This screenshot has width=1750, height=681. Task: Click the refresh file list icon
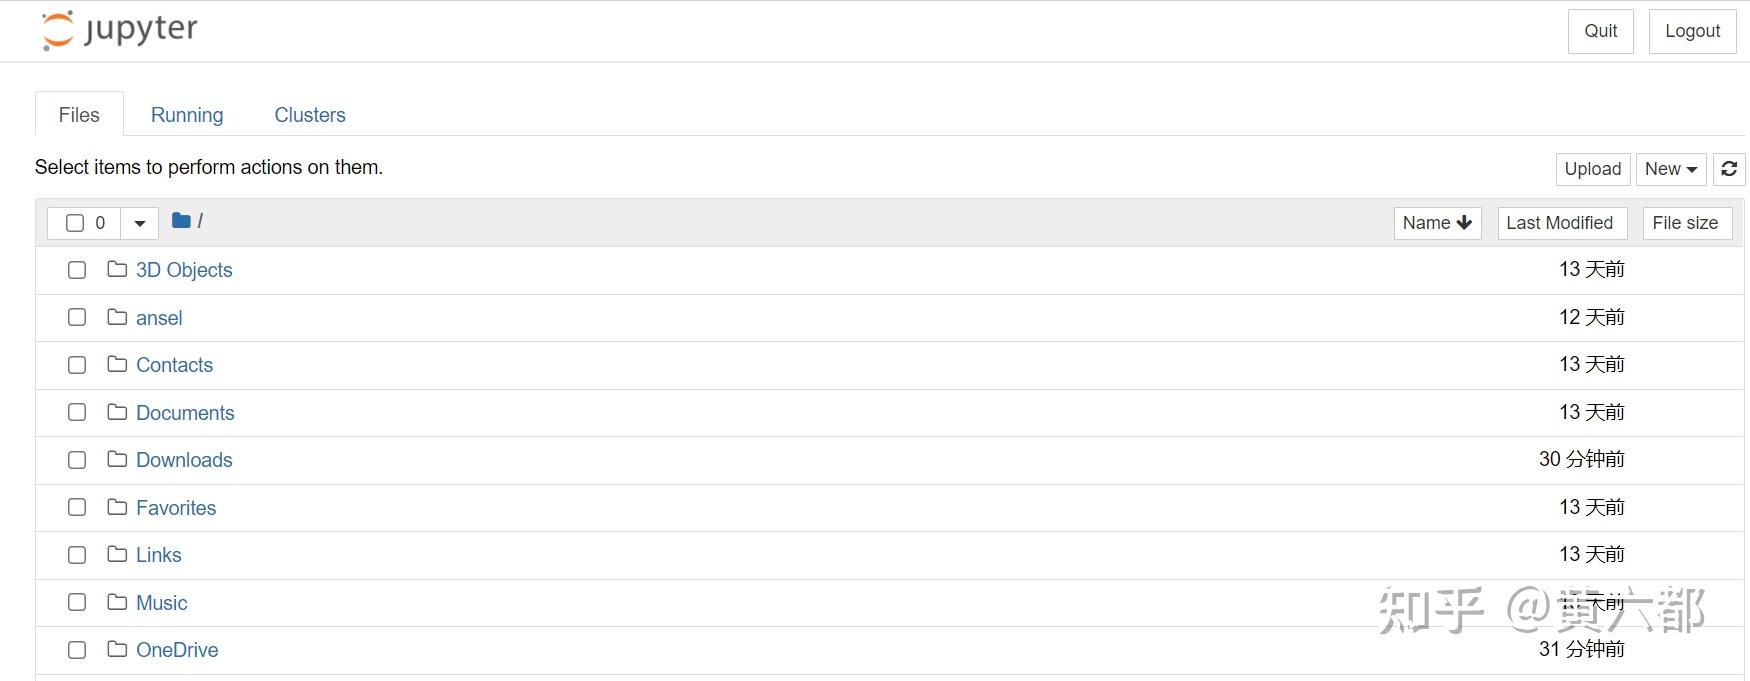click(1729, 169)
